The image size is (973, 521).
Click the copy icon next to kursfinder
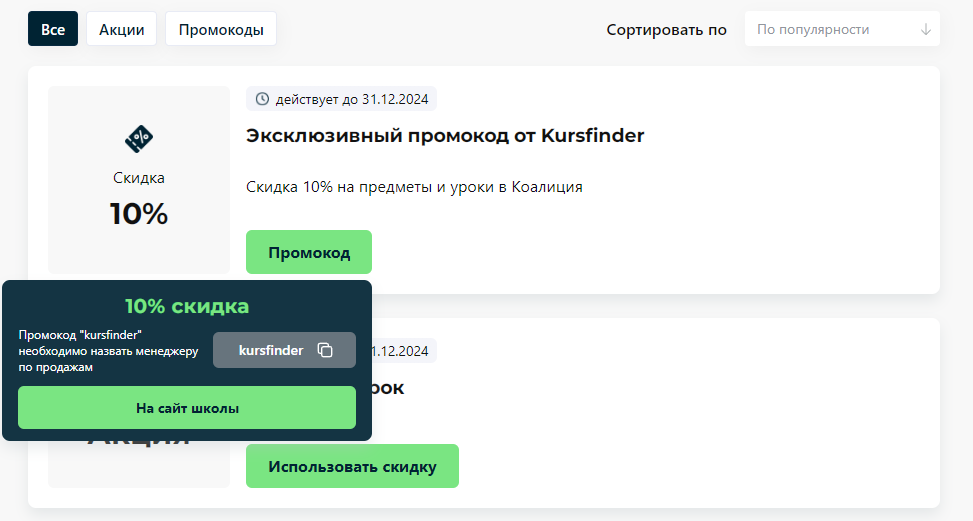click(x=325, y=350)
